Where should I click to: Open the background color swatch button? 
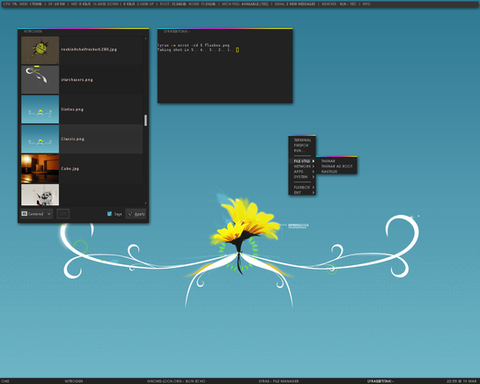(x=63, y=214)
